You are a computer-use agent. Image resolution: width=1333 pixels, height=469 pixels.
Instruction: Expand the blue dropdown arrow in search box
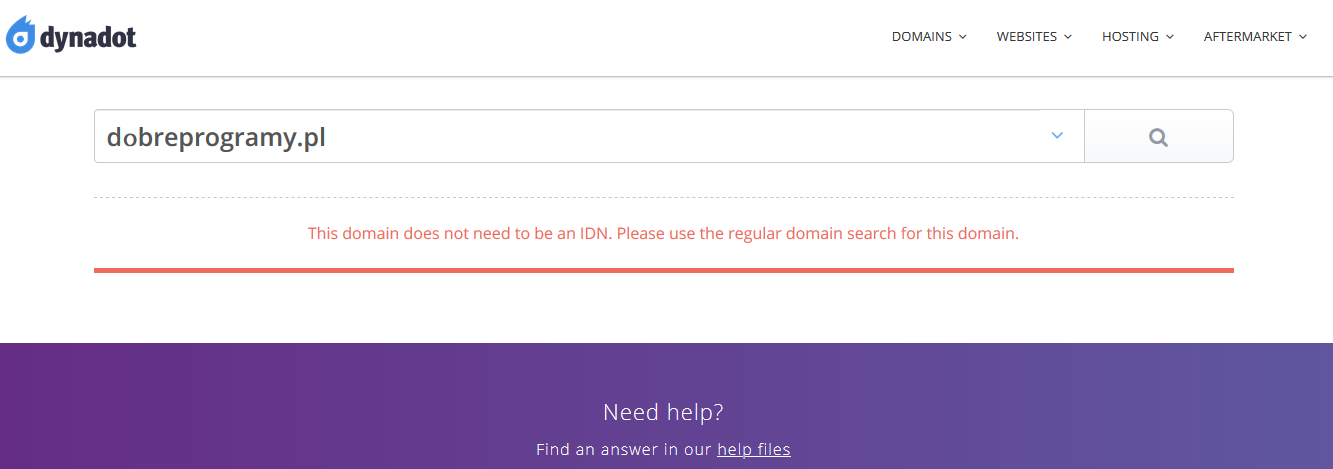tap(1057, 136)
